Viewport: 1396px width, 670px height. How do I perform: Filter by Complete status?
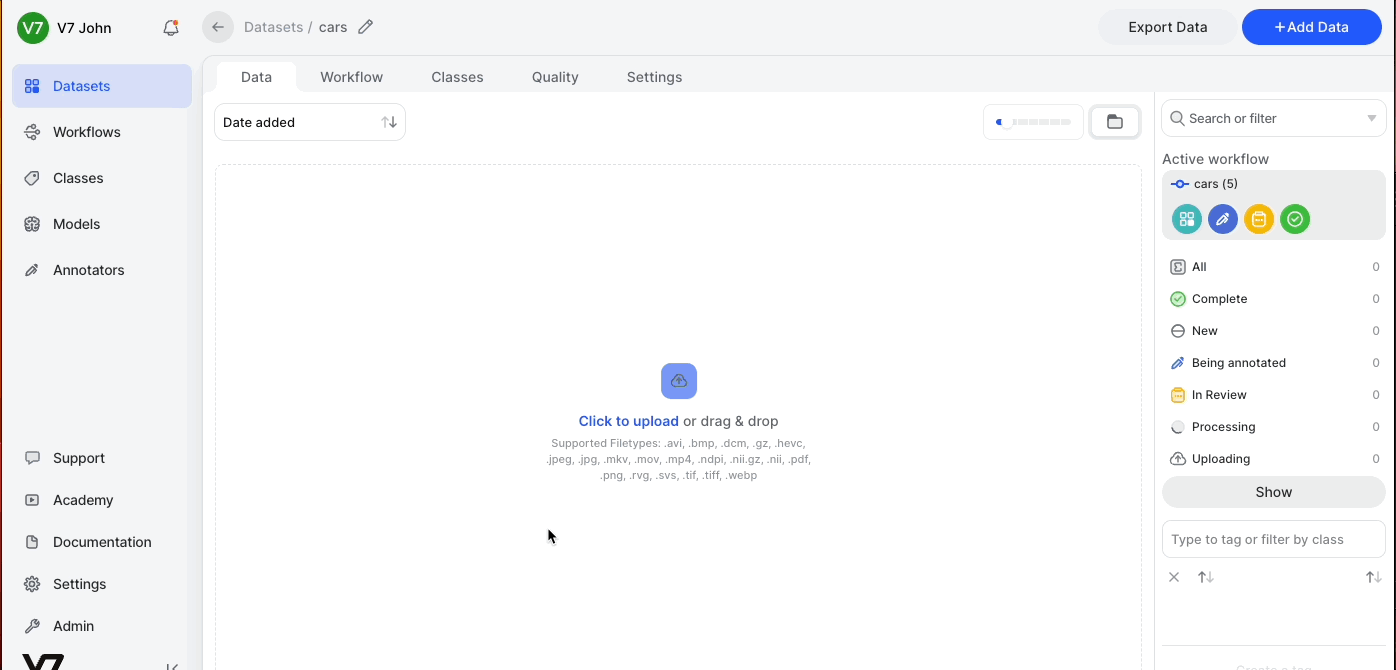[x=1274, y=299]
